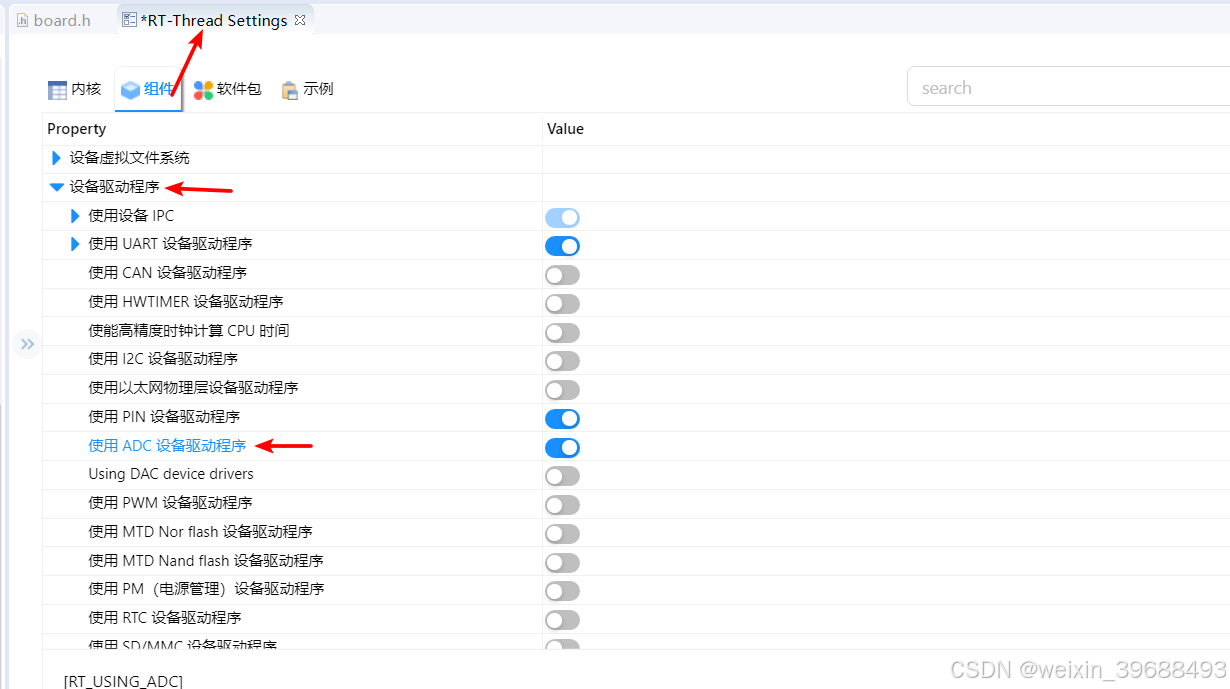1230x689 pixels.
Task: Click the 组件 blue cube icon
Action: [x=130, y=90]
